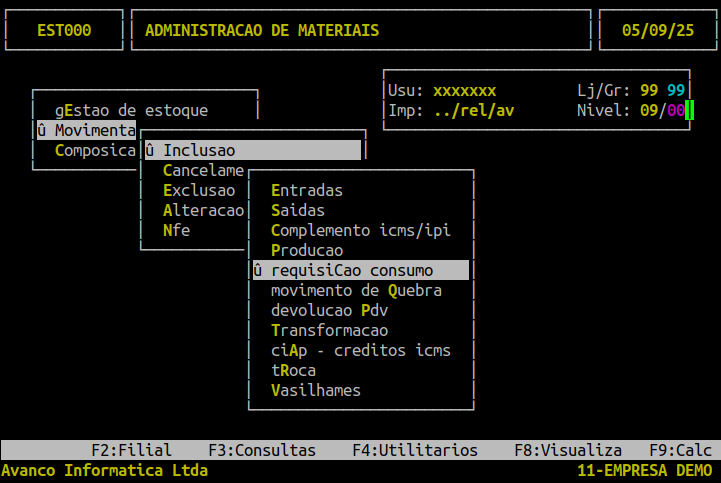Choose the Nfe menu entry
Viewport: 721px width, 483px height.
tap(177, 230)
